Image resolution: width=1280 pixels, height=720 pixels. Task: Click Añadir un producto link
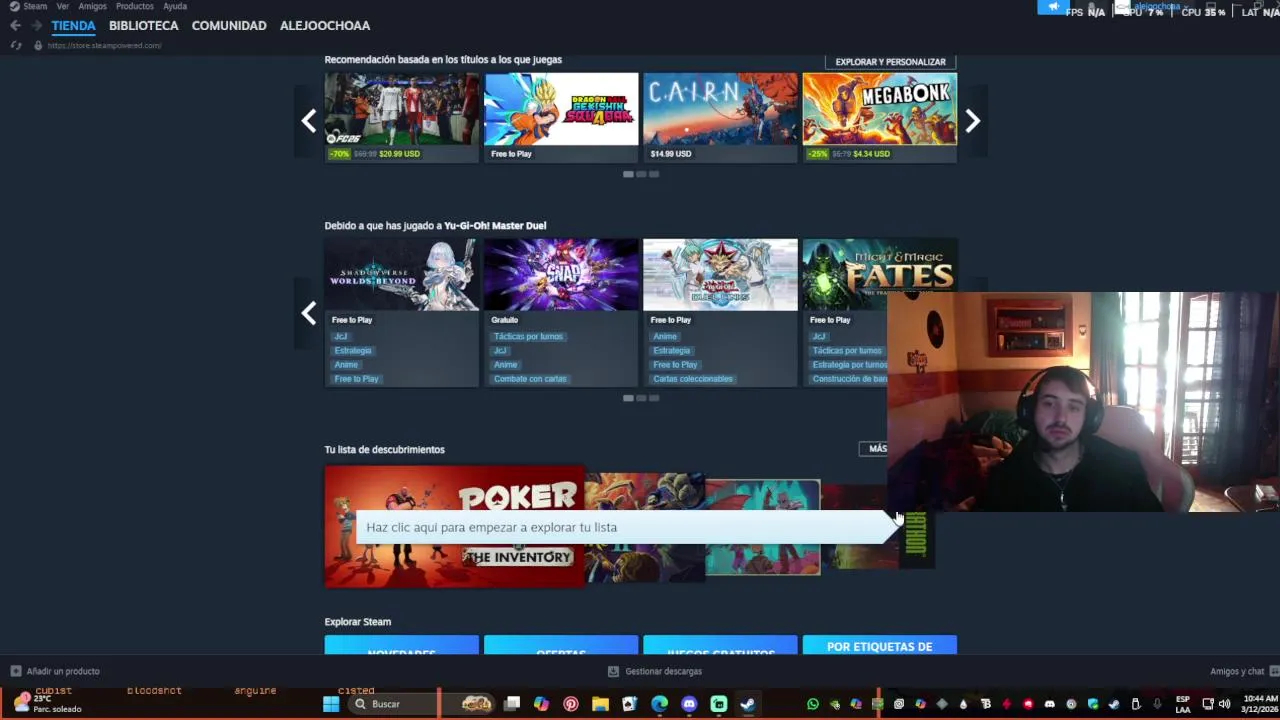[63, 671]
